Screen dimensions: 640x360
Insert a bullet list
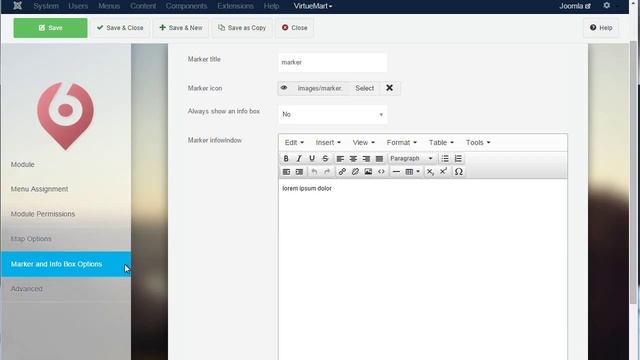pos(445,158)
